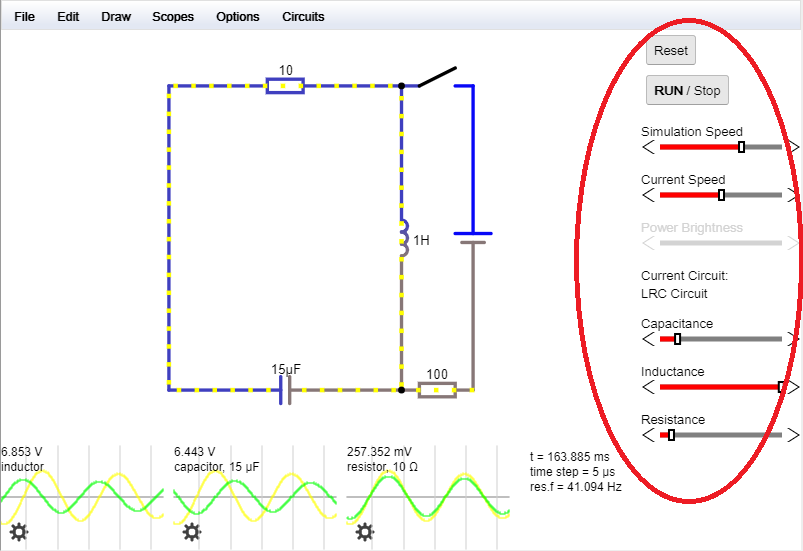
Task: Toggle simulation with RUN / Stop
Action: [686, 90]
